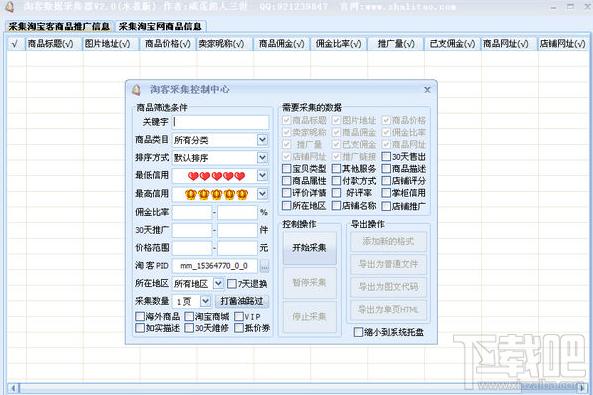Switch to 采集淘宝网商品信息 tab
This screenshot has height=395, width=593.
pos(160,26)
